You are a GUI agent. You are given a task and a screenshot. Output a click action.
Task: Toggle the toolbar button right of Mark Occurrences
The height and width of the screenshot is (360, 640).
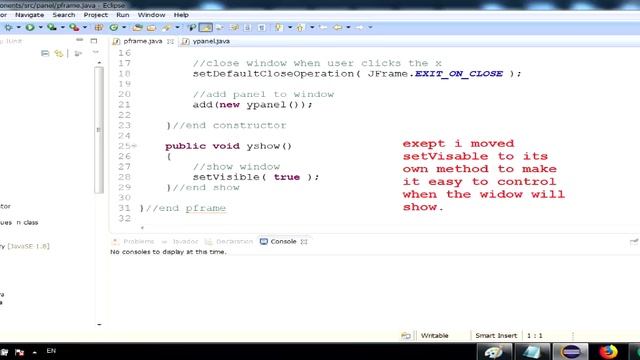220,27
